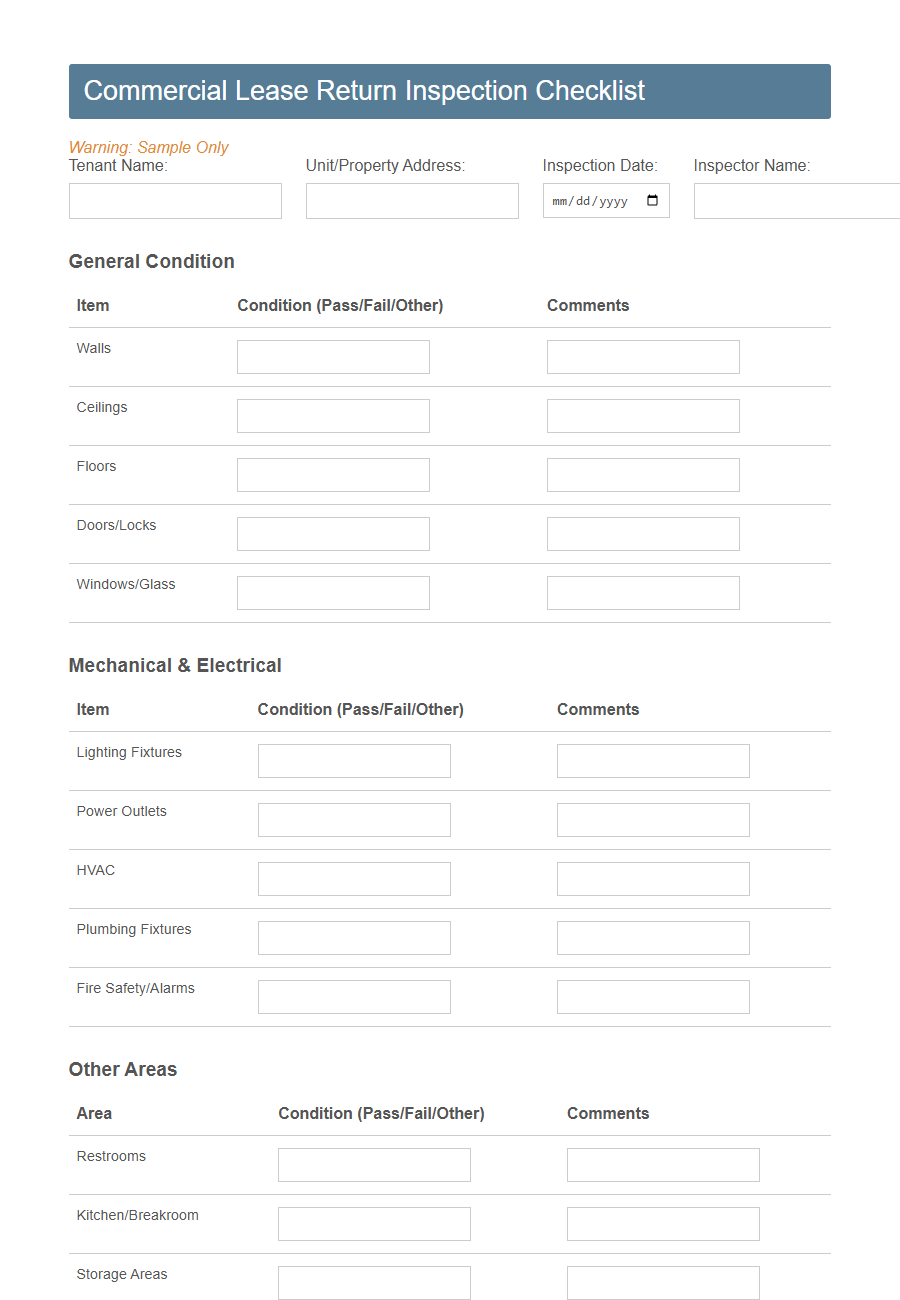Click the Comments field for Floors
The height and width of the screenshot is (1300, 900).
coord(643,474)
